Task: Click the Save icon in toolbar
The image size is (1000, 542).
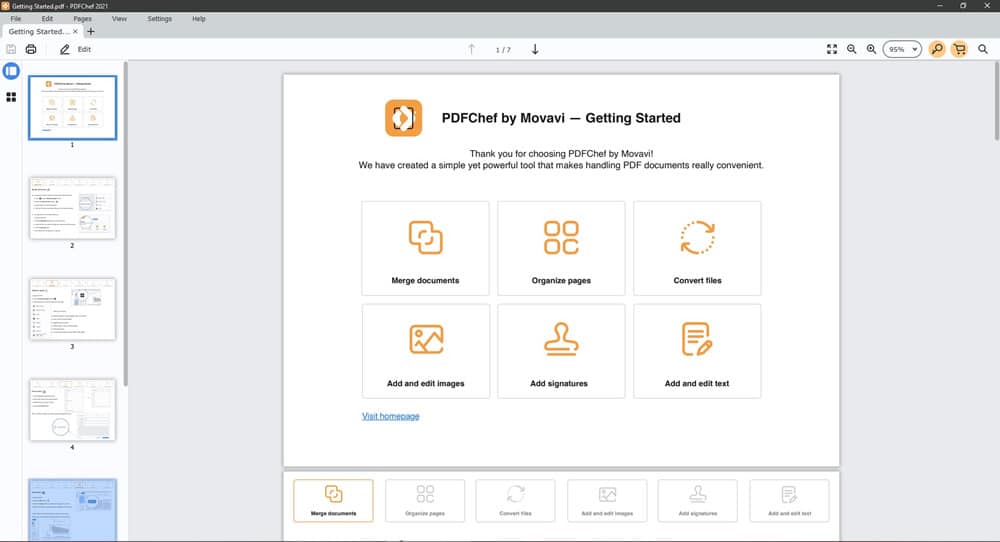Action: tap(11, 49)
